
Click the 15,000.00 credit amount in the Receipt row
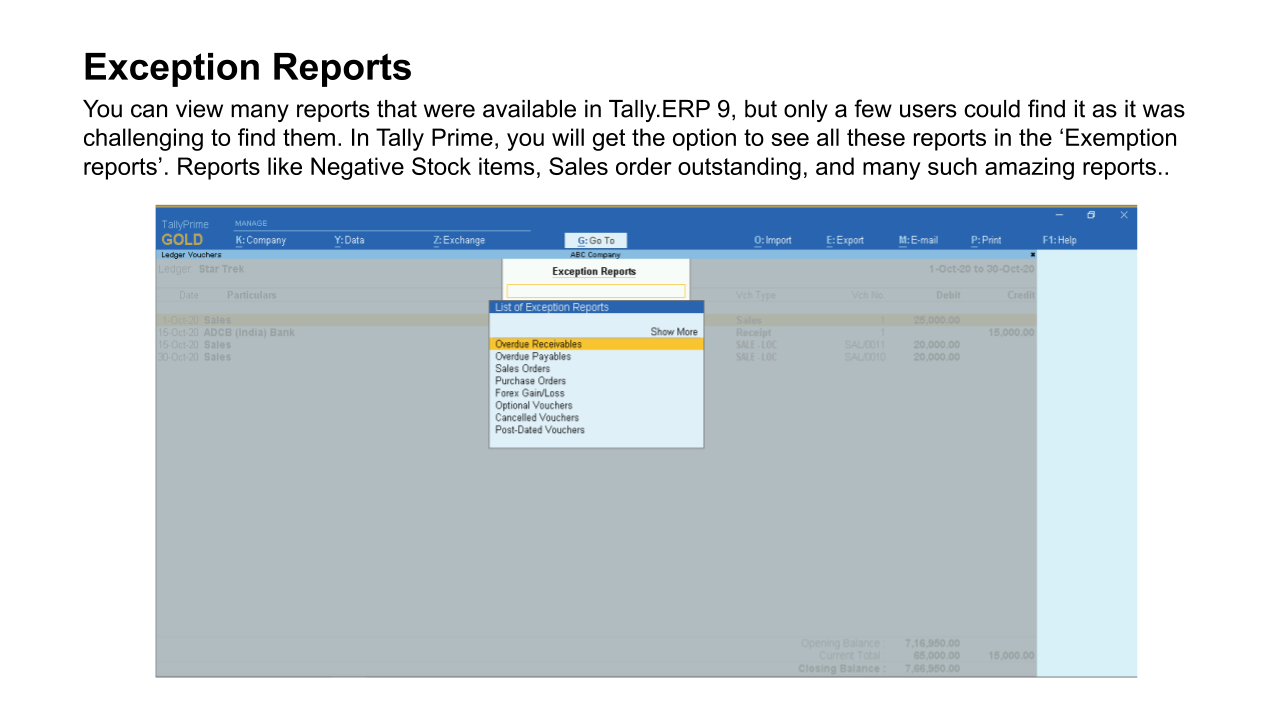coord(1011,332)
